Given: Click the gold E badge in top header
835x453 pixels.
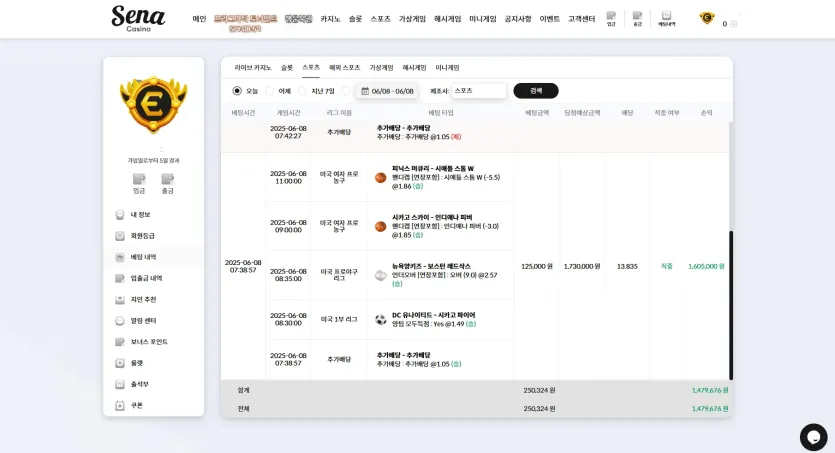Looking at the screenshot, I should click(x=707, y=18).
